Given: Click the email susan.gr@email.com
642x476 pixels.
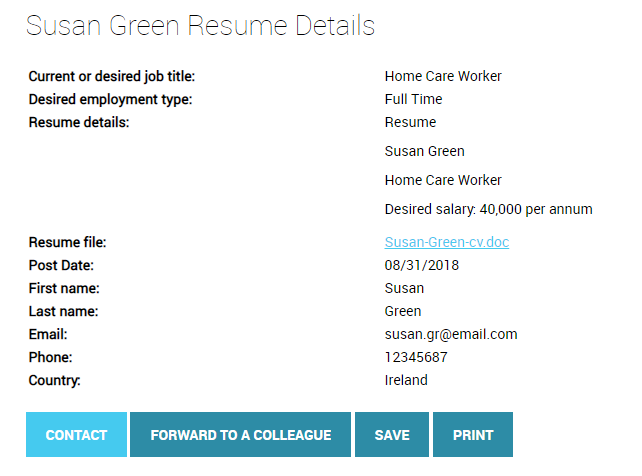Looking at the screenshot, I should click(451, 334).
